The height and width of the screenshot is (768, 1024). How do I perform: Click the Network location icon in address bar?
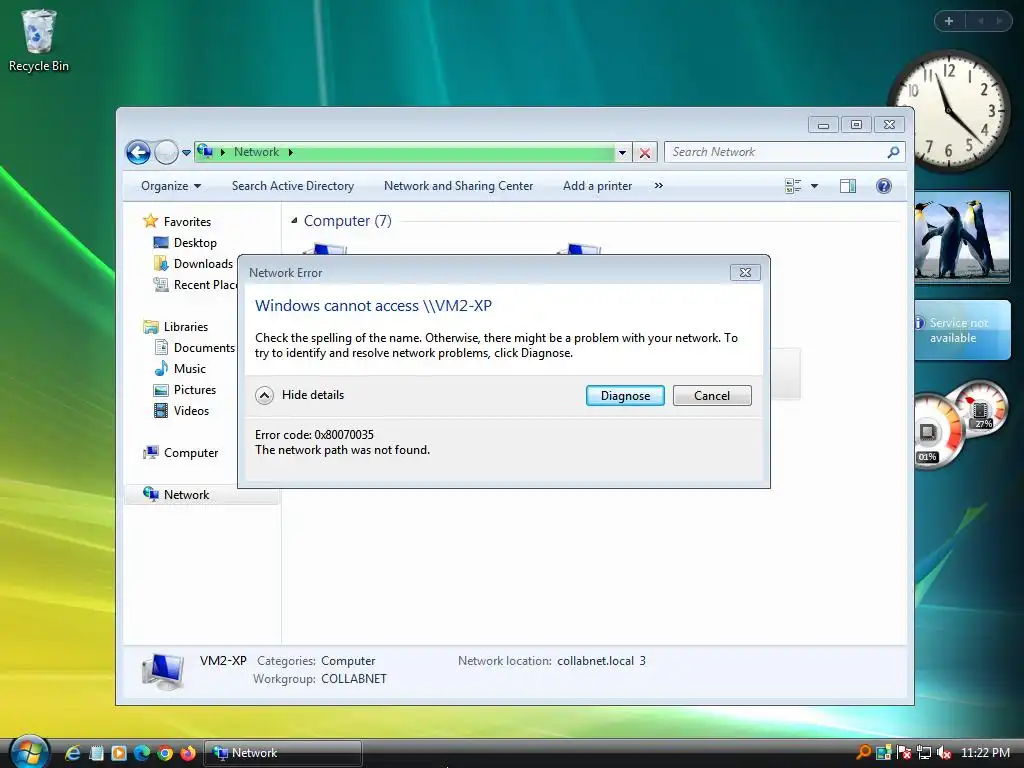(x=205, y=152)
